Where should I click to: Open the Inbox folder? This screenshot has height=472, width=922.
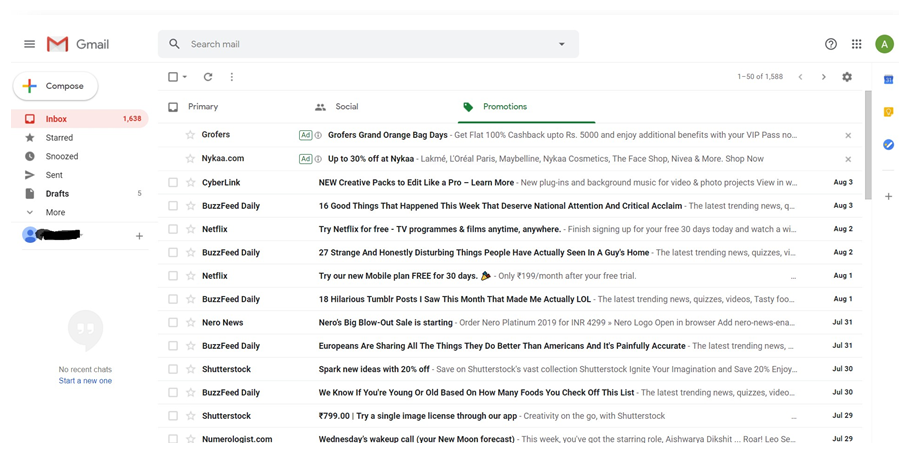[79, 119]
